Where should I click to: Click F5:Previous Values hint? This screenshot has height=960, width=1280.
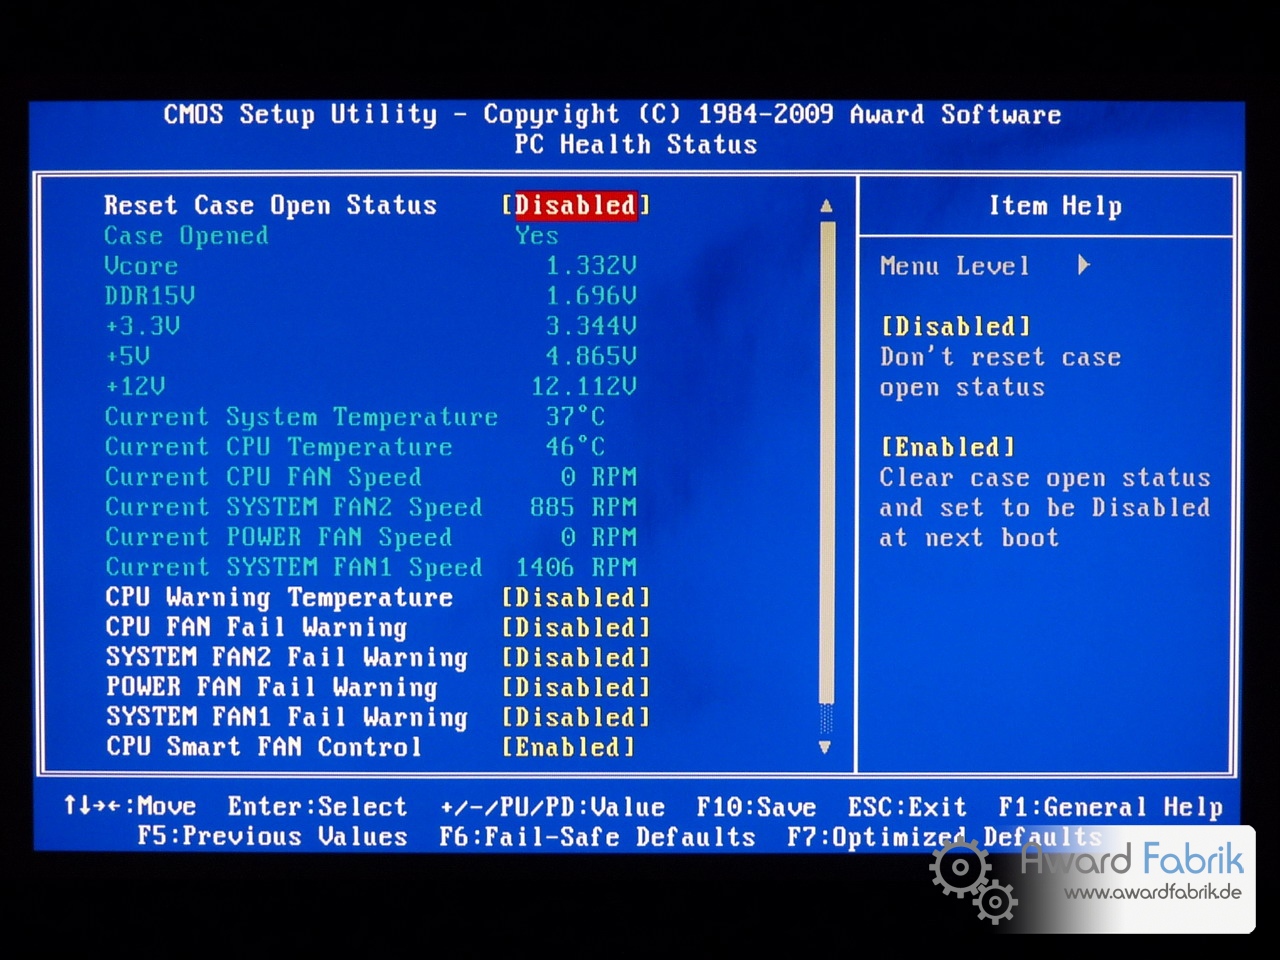click(272, 837)
